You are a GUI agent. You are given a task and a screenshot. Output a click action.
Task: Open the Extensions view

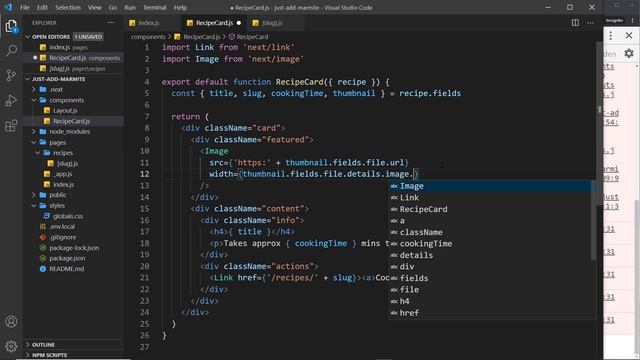tap(11, 125)
